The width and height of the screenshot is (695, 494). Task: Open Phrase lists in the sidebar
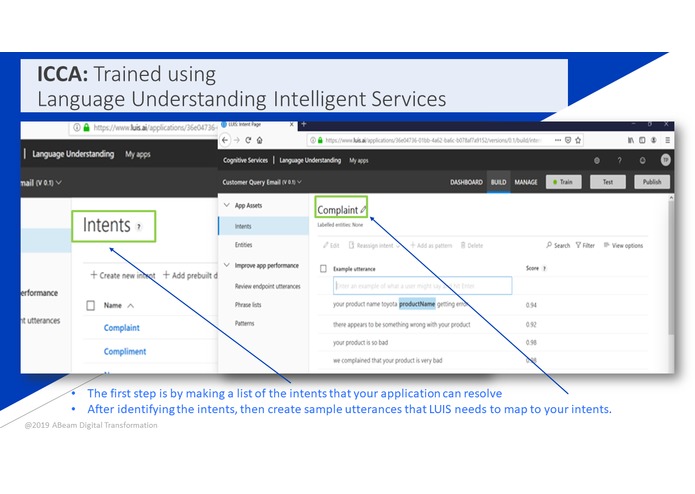tap(248, 305)
